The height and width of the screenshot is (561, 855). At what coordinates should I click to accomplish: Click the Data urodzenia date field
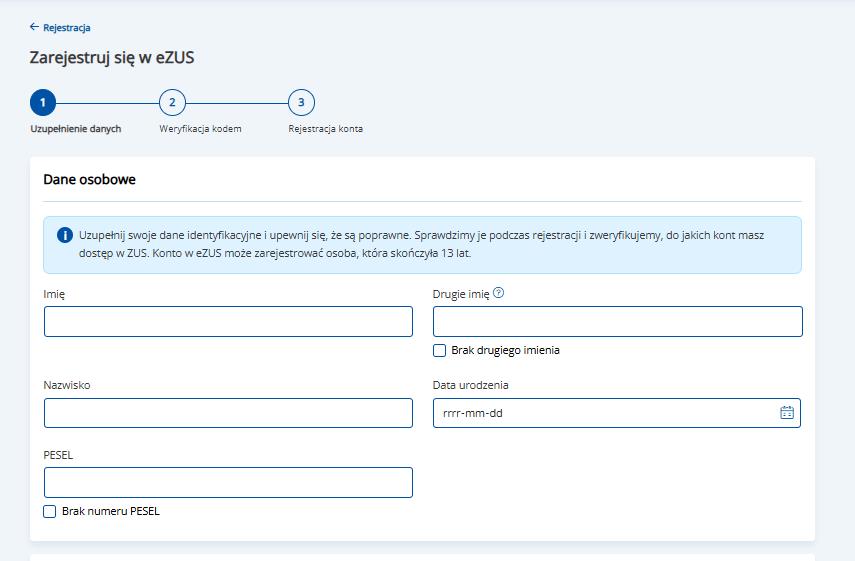[x=600, y=413]
